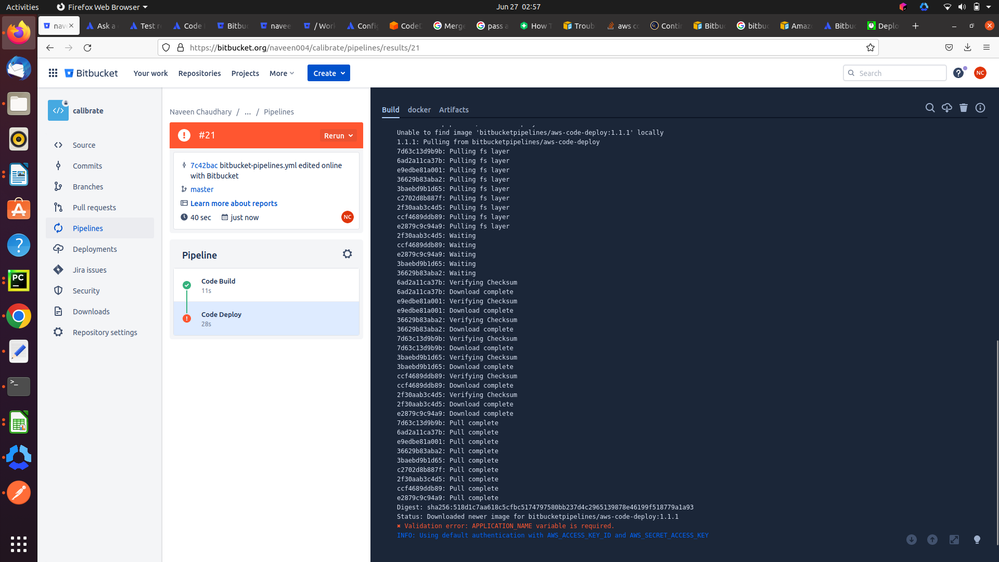The height and width of the screenshot is (562, 999).
Task: Open the Activities overview
Action: click(22, 7)
